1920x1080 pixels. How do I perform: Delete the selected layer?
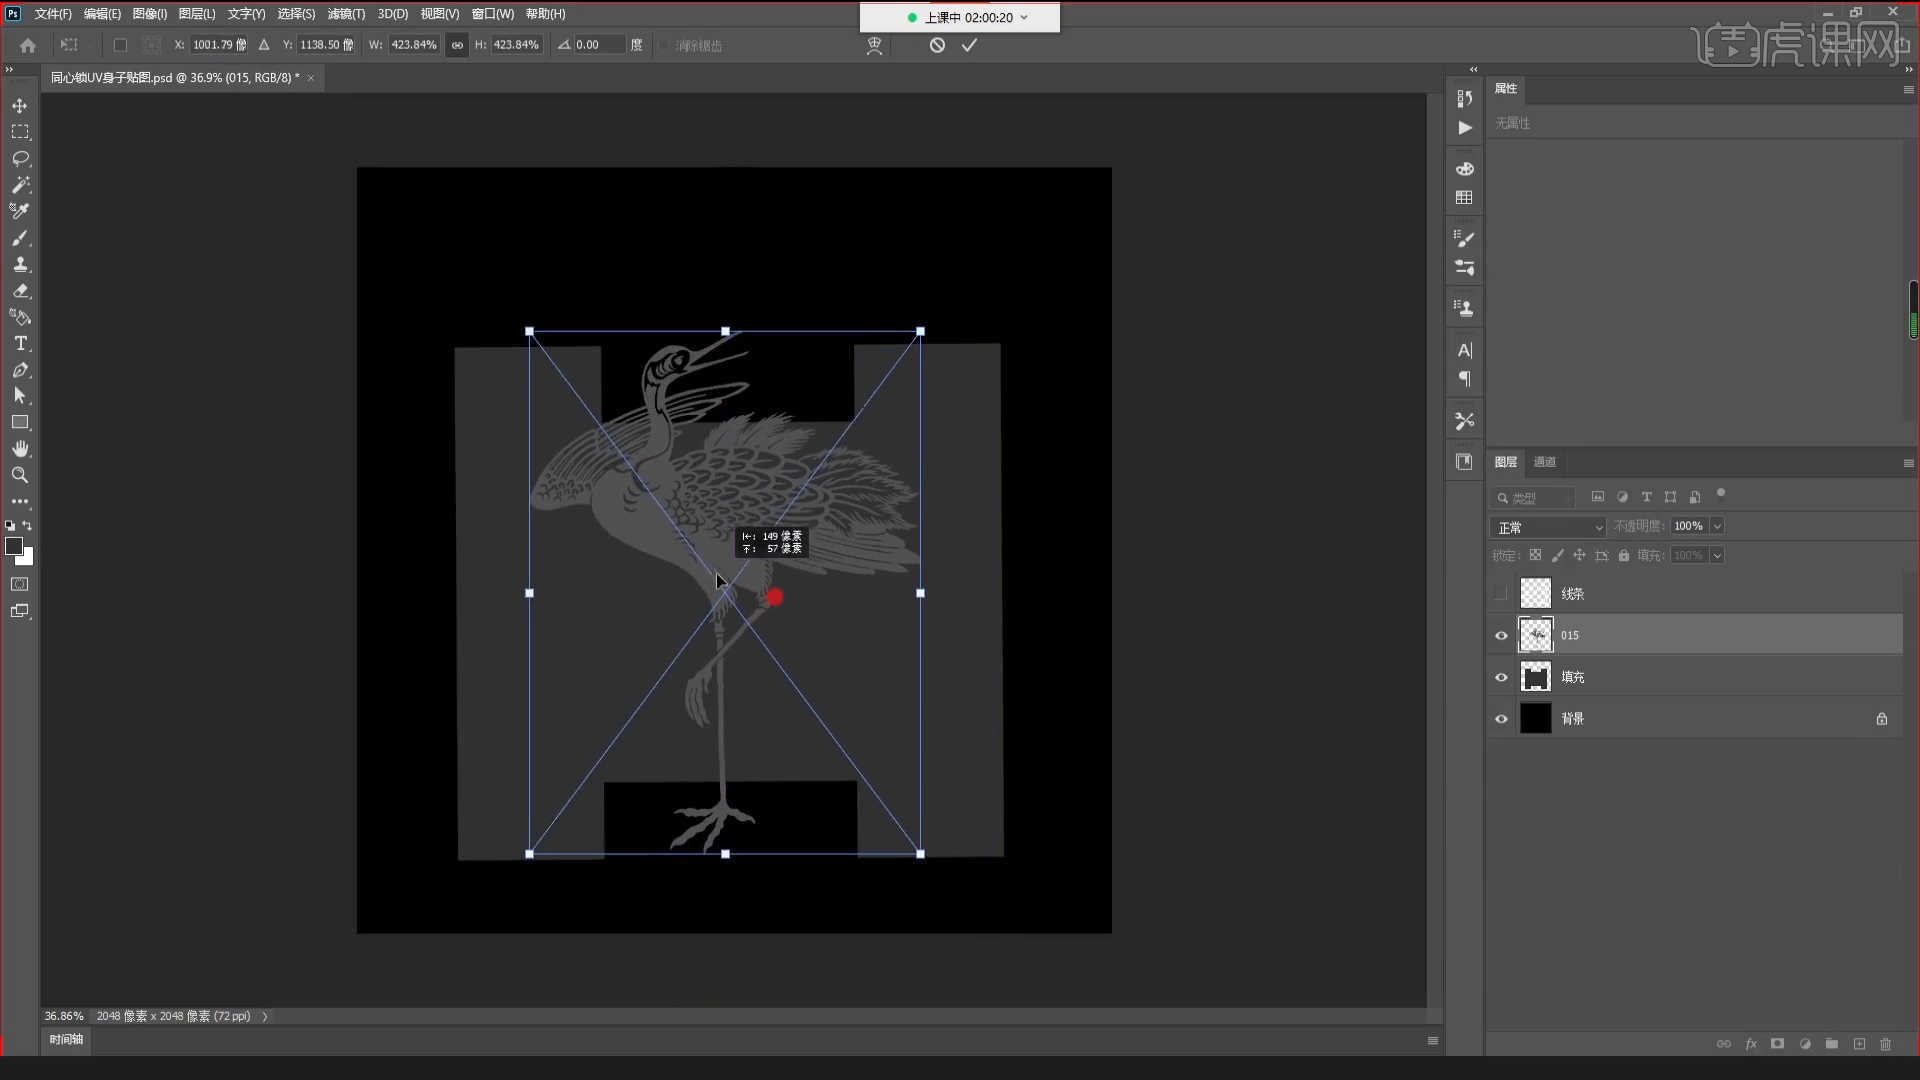1886,1043
